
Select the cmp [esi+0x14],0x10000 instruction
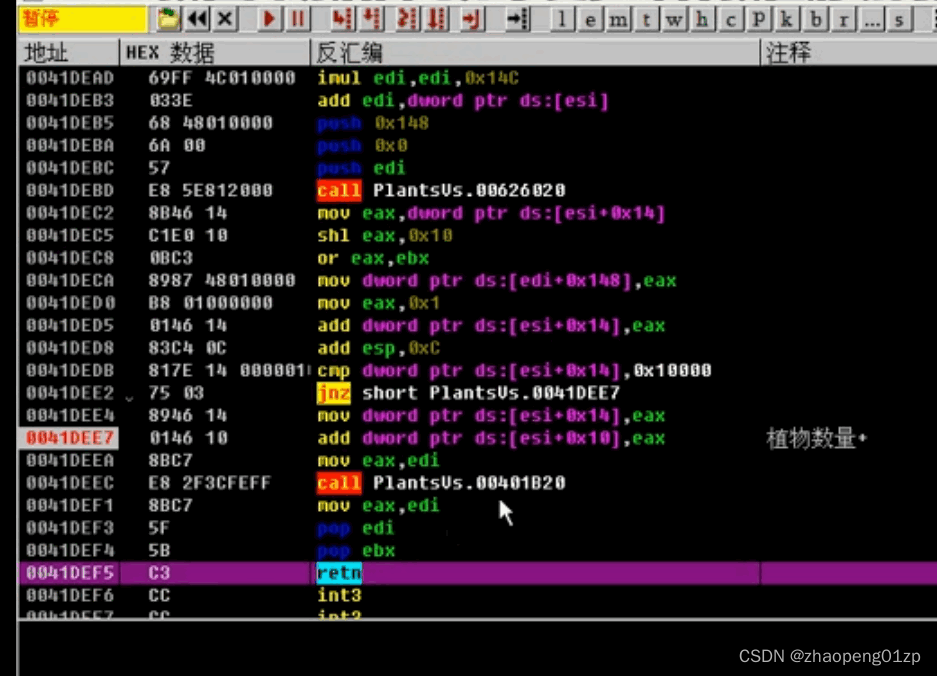coord(514,371)
